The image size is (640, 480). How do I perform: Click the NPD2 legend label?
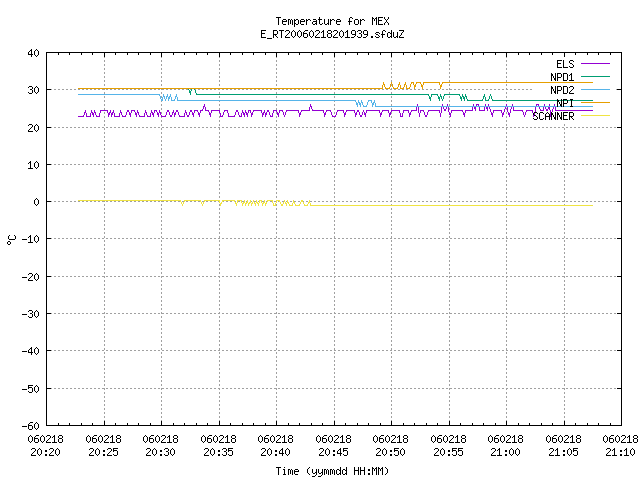(562, 90)
